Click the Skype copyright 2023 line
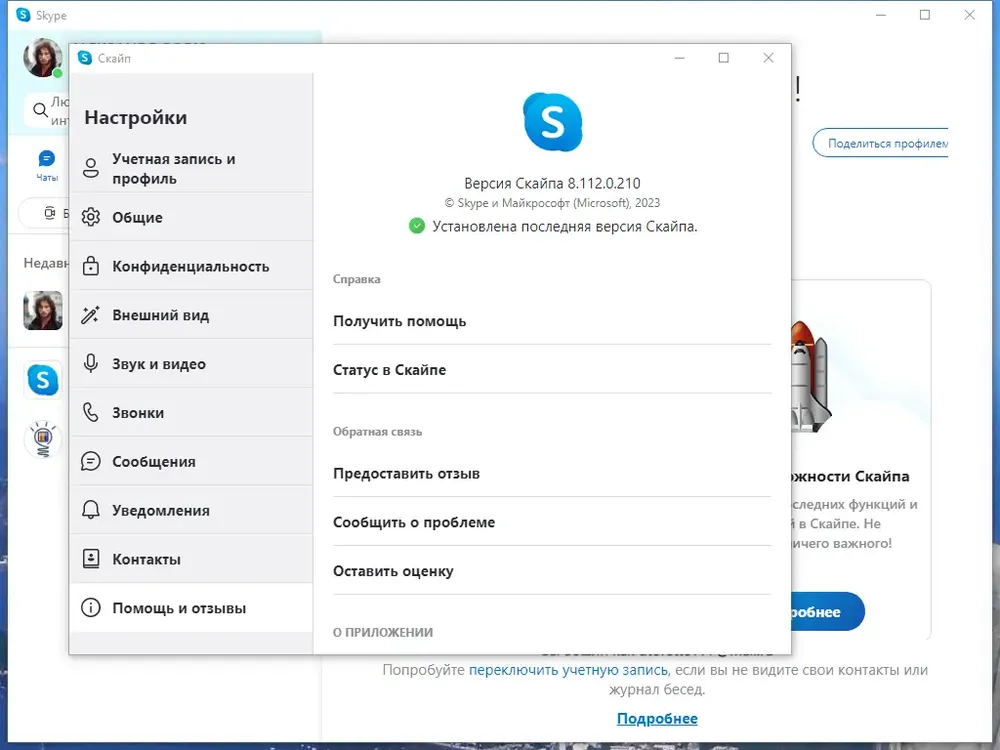The width and height of the screenshot is (1000, 750). click(552, 203)
